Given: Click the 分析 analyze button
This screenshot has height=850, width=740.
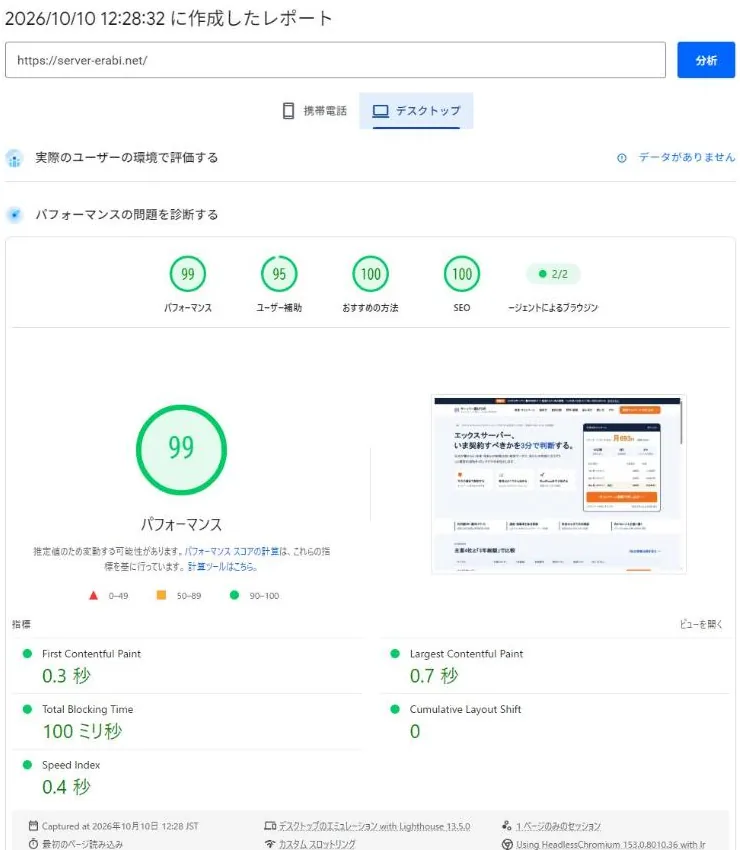Looking at the screenshot, I should click(x=706, y=60).
